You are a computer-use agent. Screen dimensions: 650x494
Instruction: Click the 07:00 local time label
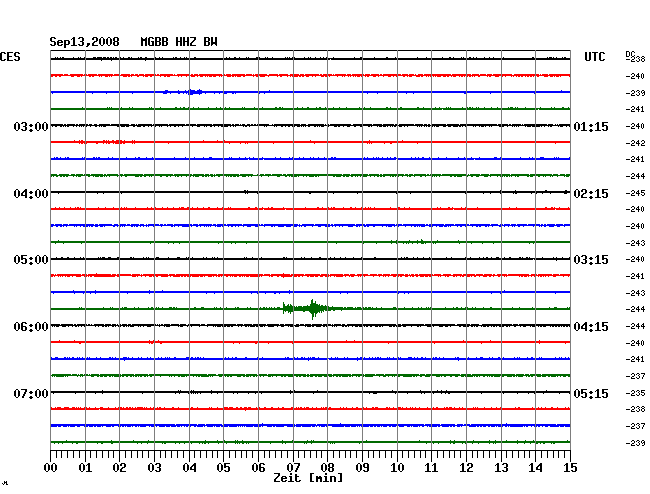tap(31, 393)
